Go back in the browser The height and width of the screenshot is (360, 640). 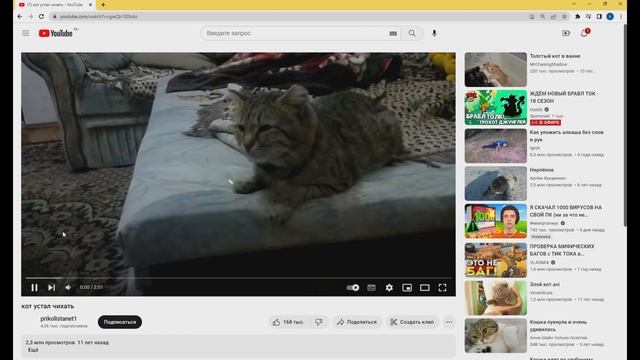point(20,16)
